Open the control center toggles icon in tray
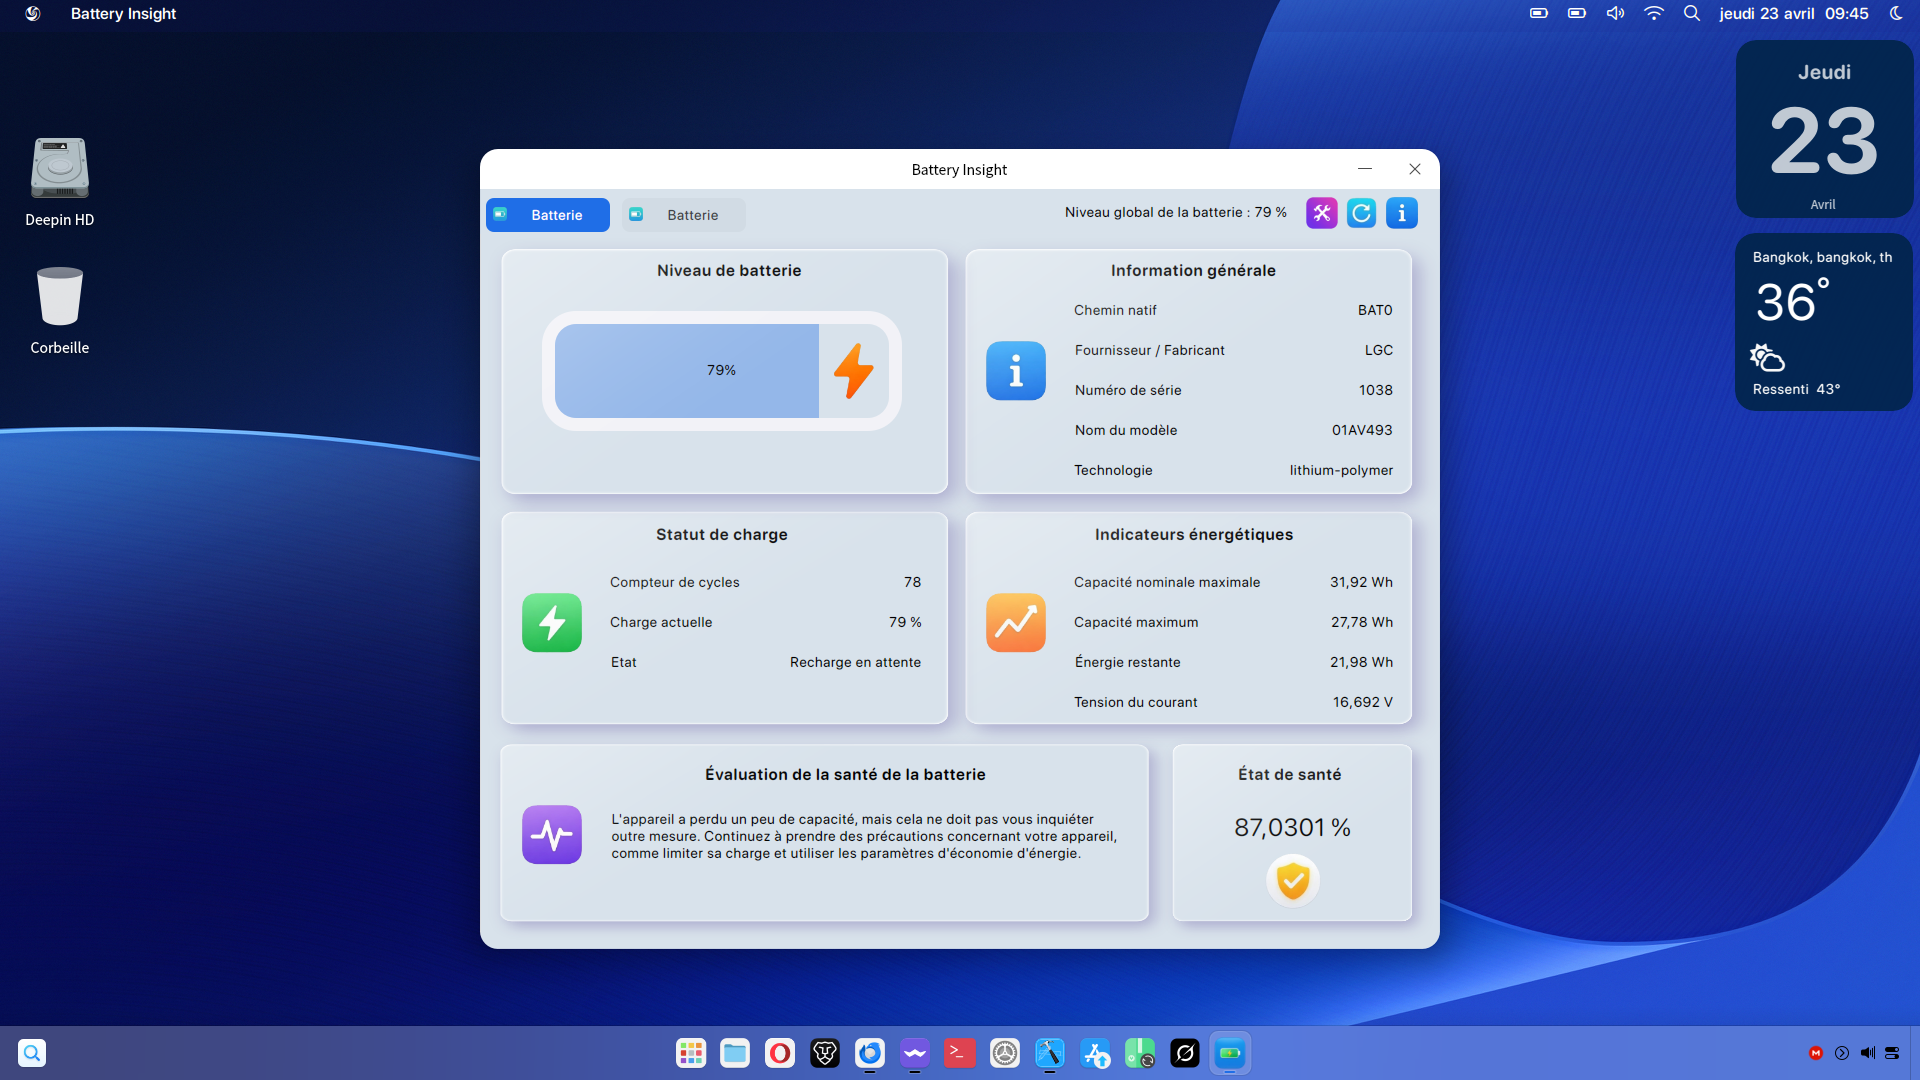 (x=1892, y=1053)
